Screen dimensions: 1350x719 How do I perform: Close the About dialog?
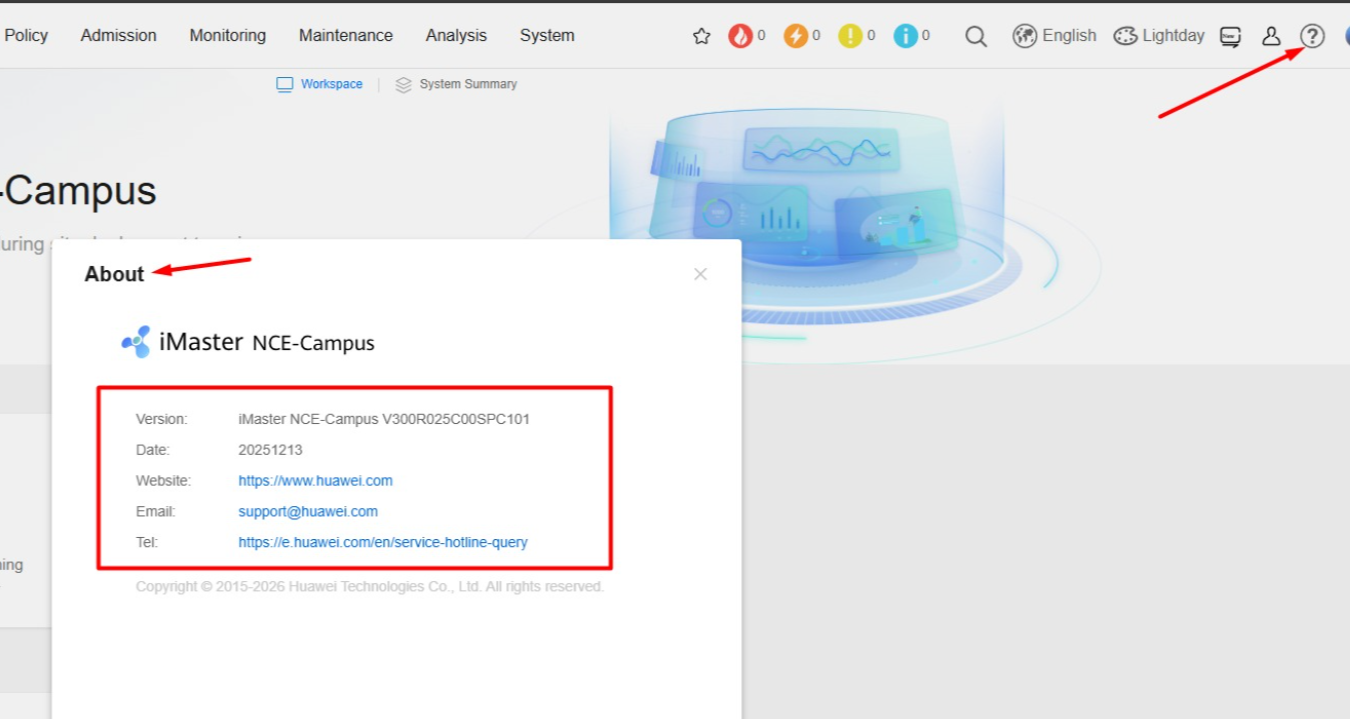coord(700,274)
